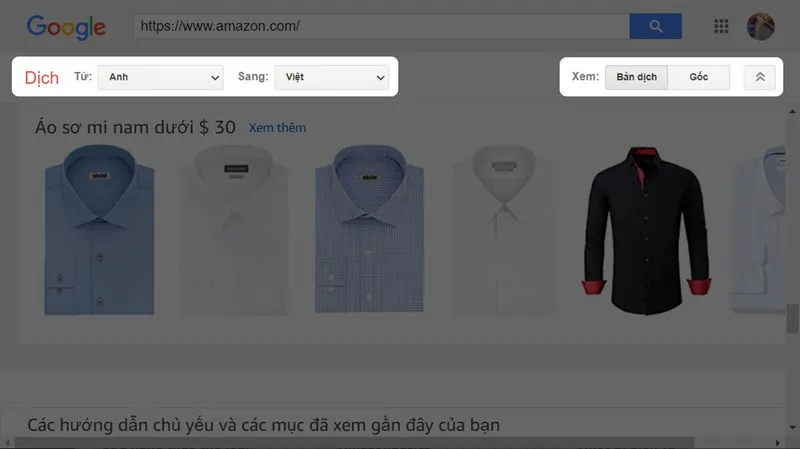The width and height of the screenshot is (800, 449).
Task: Open the 'Xem thêm' link
Action: coord(278,128)
